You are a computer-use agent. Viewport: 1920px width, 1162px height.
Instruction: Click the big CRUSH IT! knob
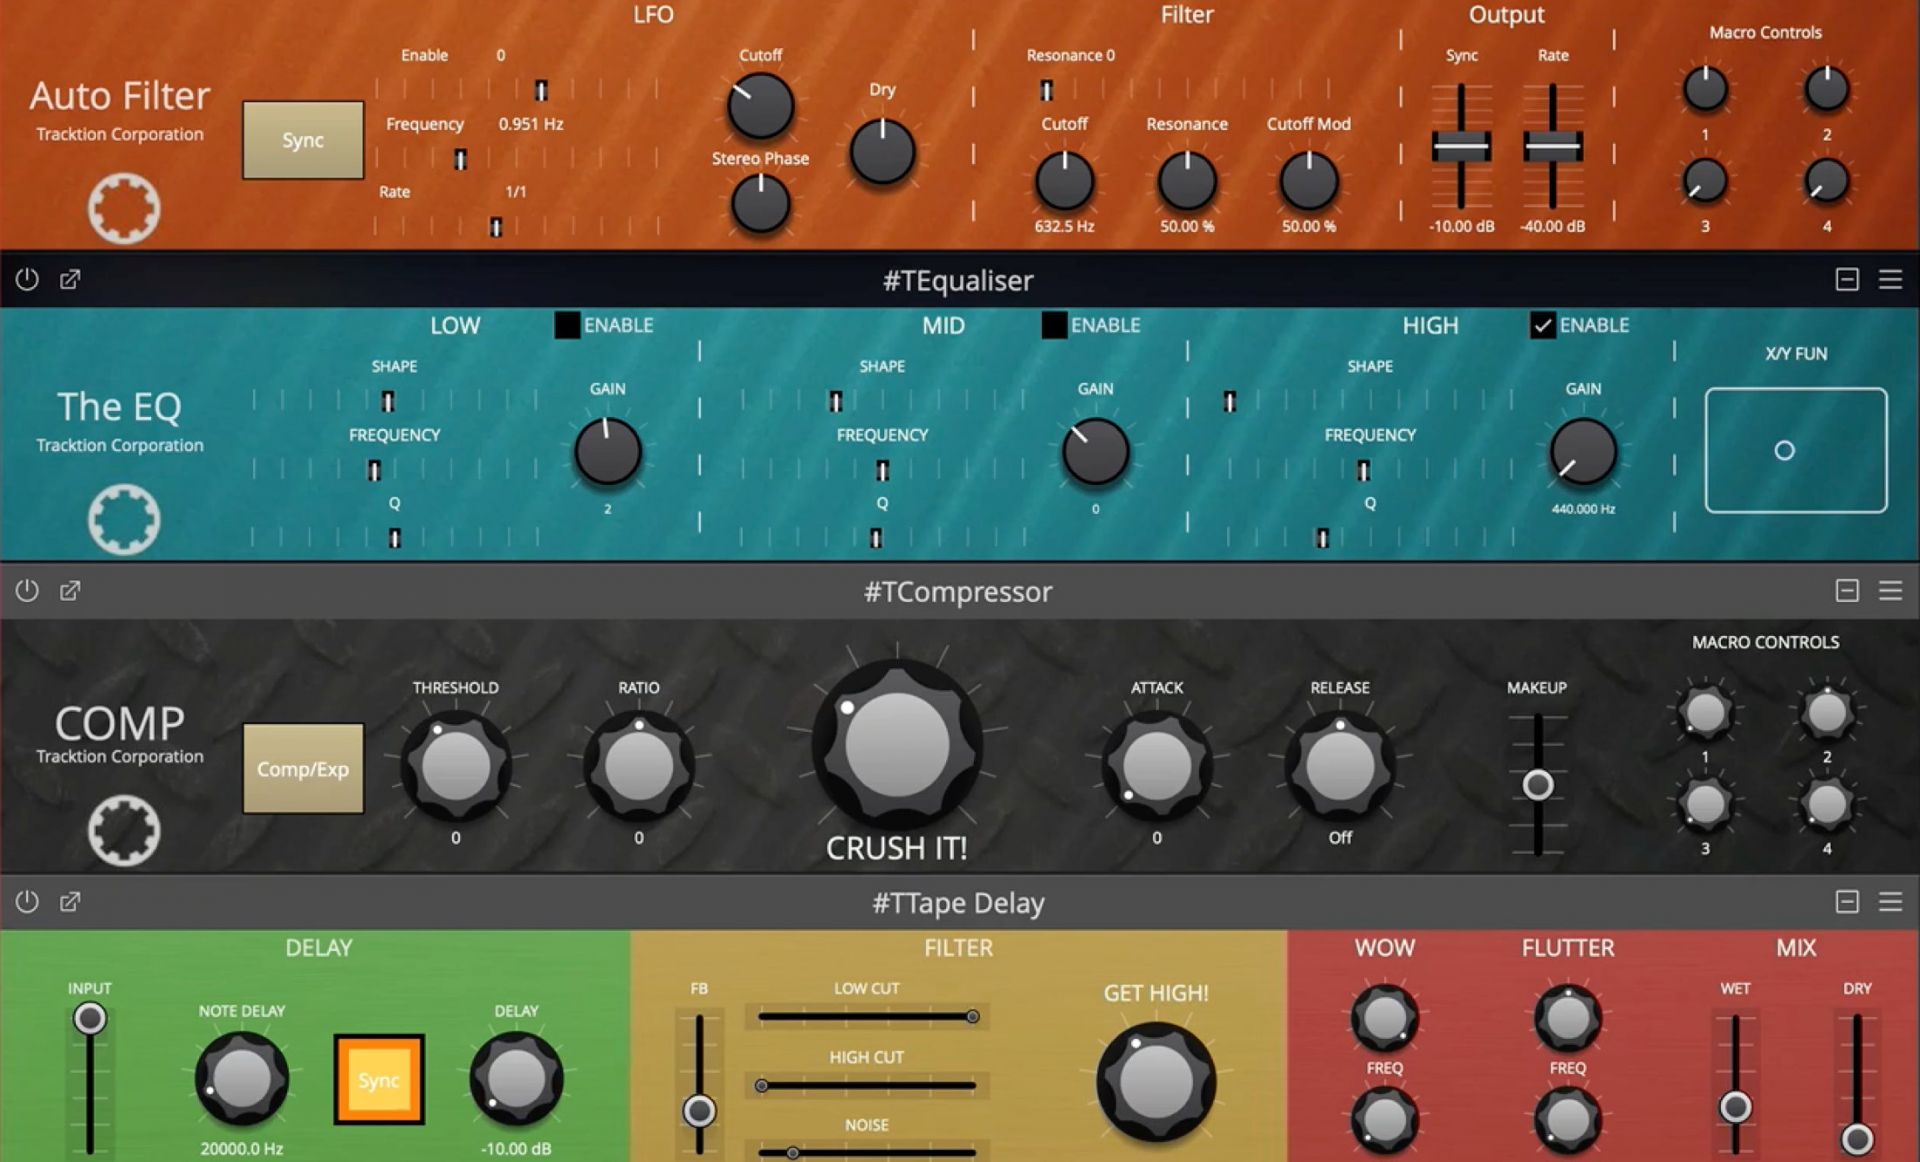coord(897,745)
